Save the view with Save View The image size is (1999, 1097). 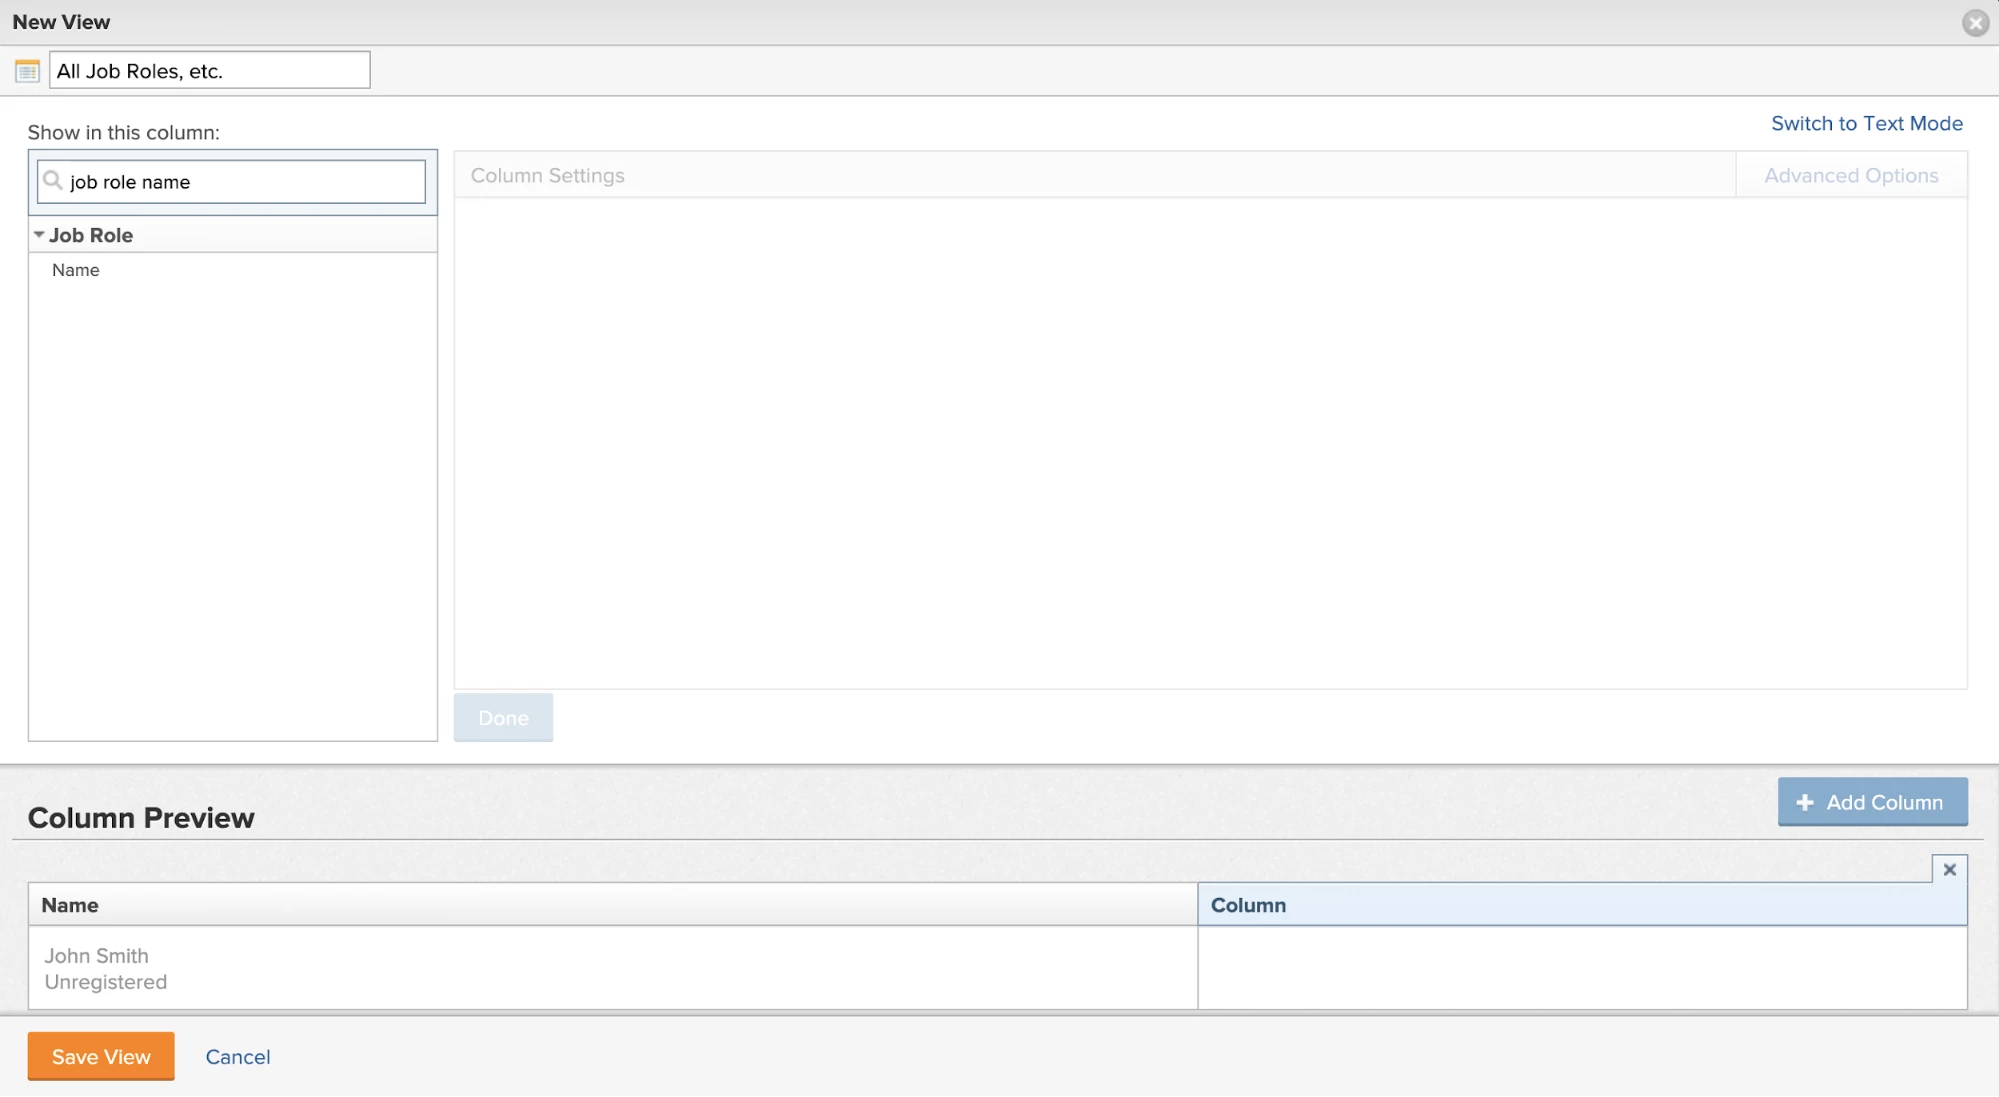pos(101,1056)
